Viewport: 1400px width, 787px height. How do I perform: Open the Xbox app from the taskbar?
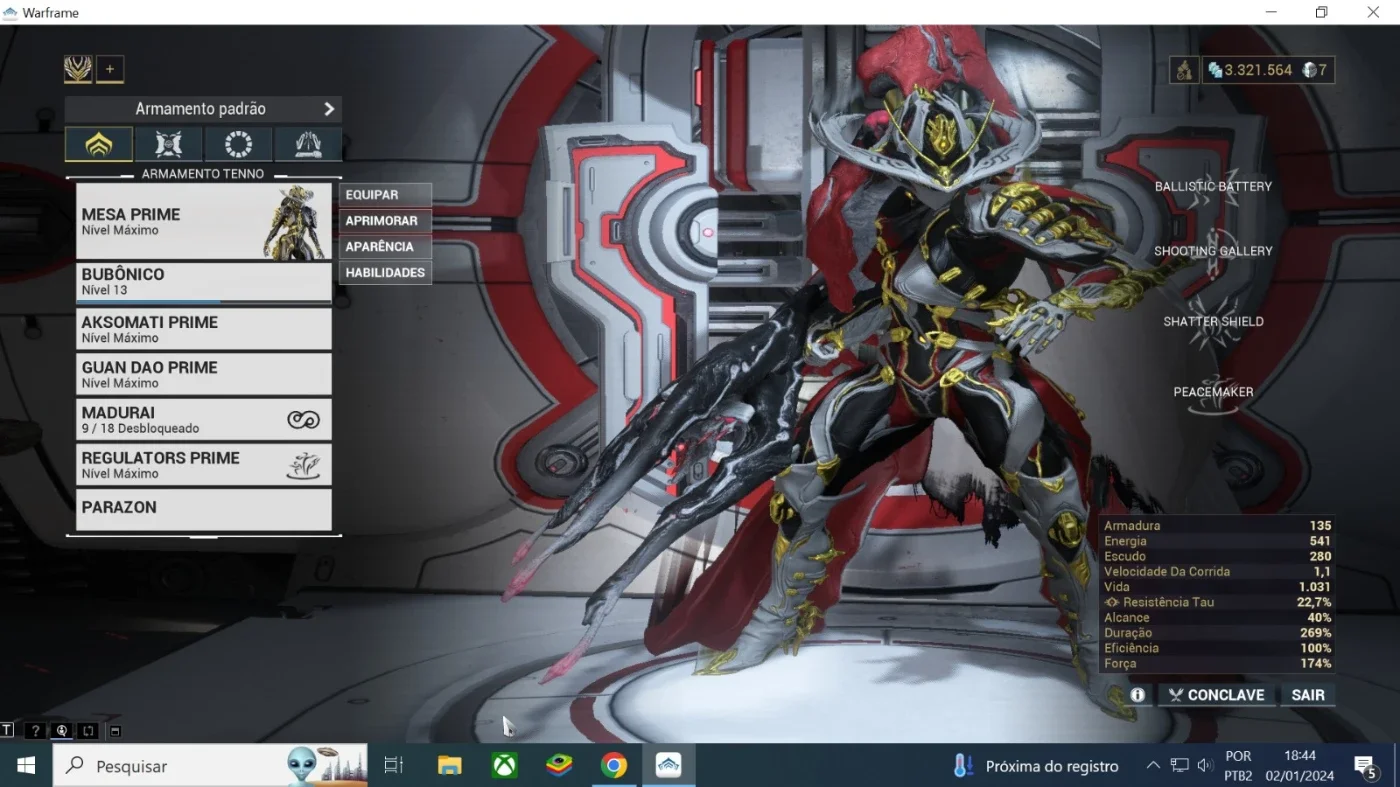(x=504, y=766)
